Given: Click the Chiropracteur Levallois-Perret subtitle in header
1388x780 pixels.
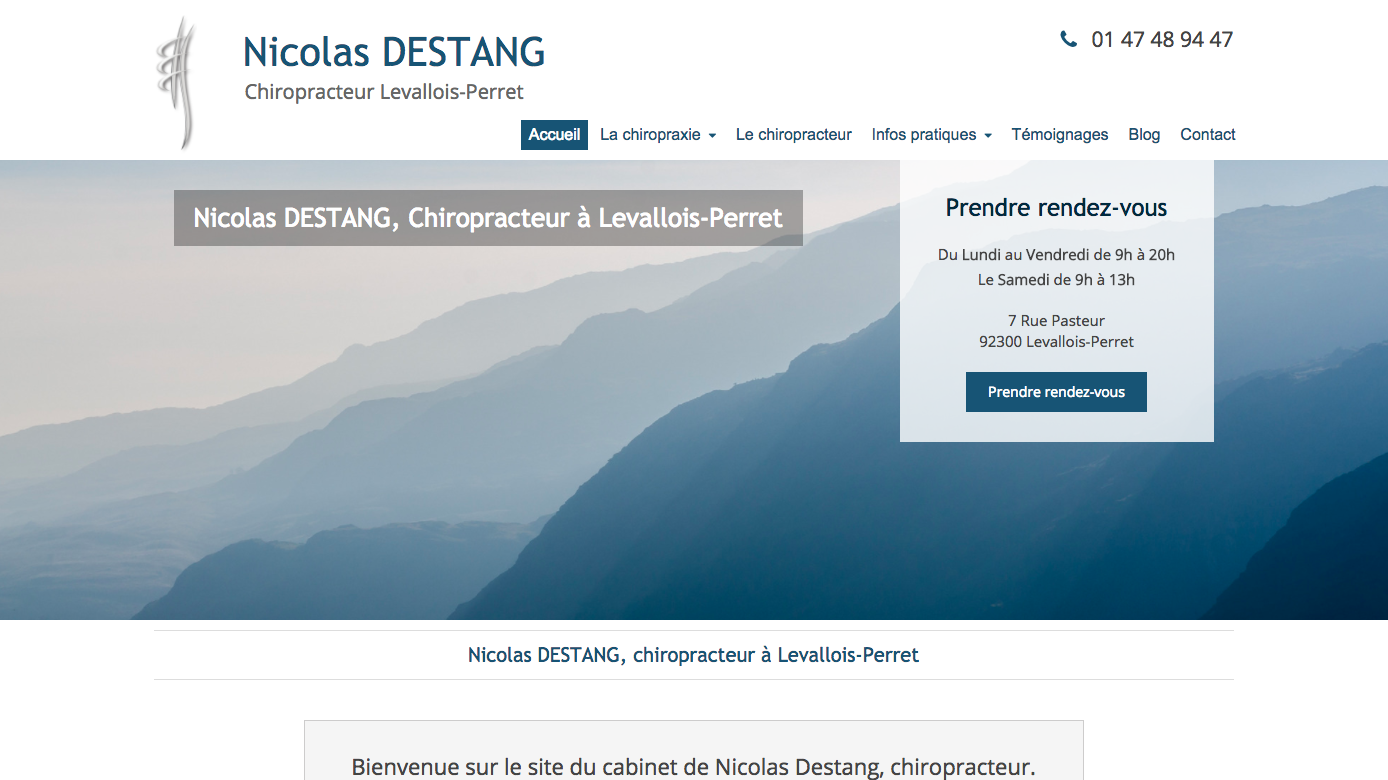Looking at the screenshot, I should (384, 92).
